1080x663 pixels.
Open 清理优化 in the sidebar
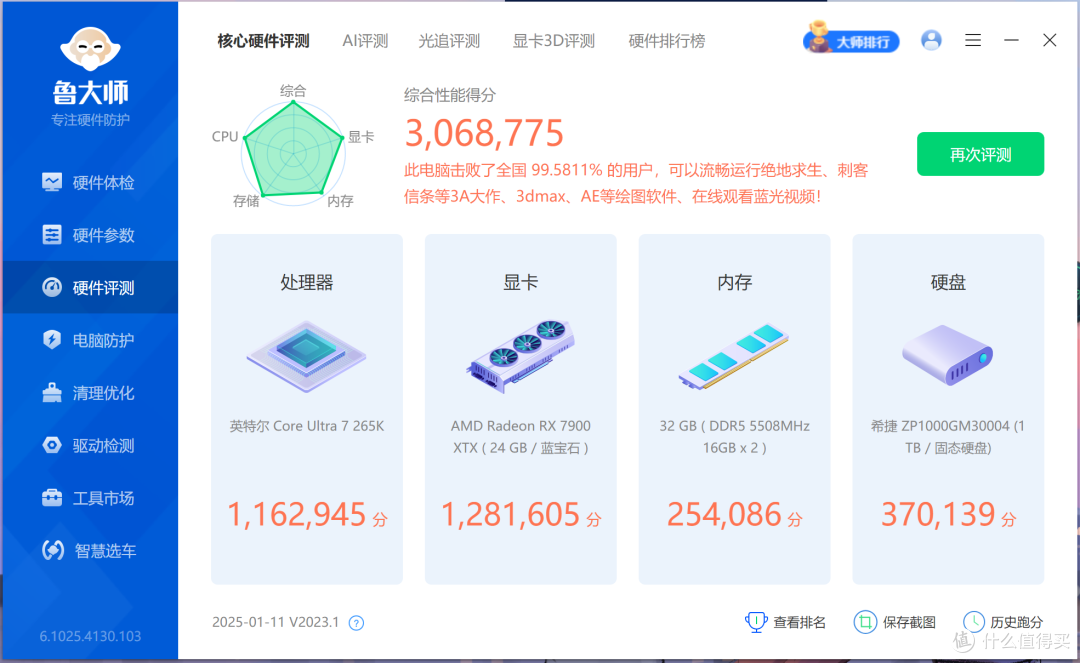(x=90, y=392)
